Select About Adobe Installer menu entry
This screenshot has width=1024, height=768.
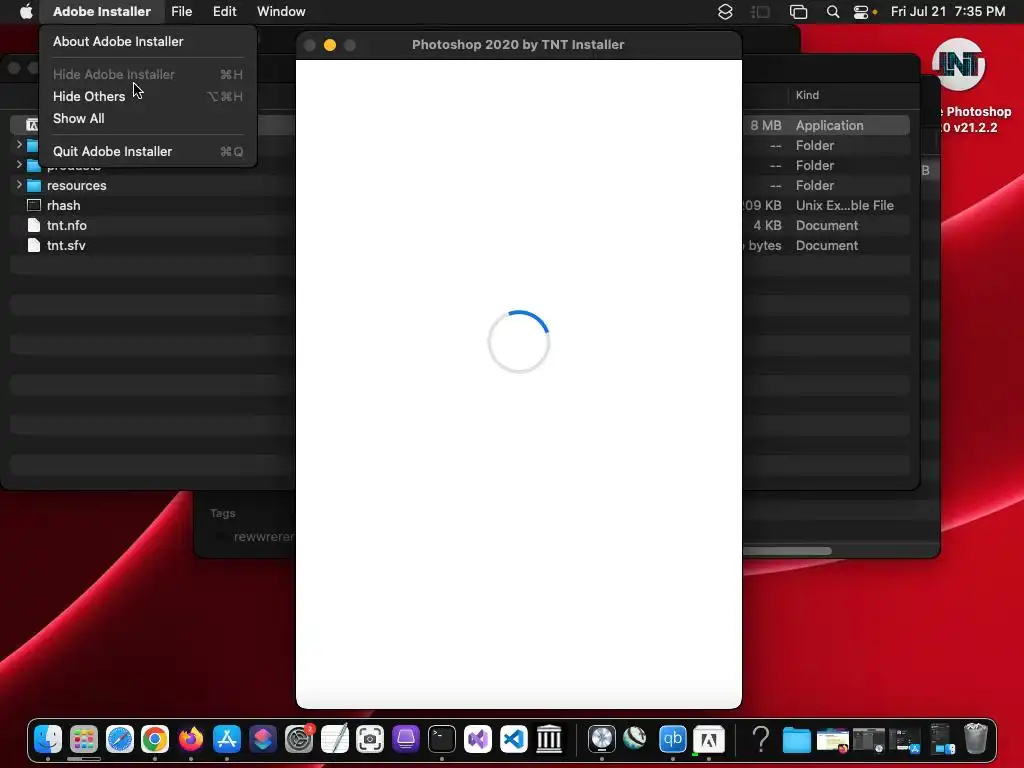[118, 41]
